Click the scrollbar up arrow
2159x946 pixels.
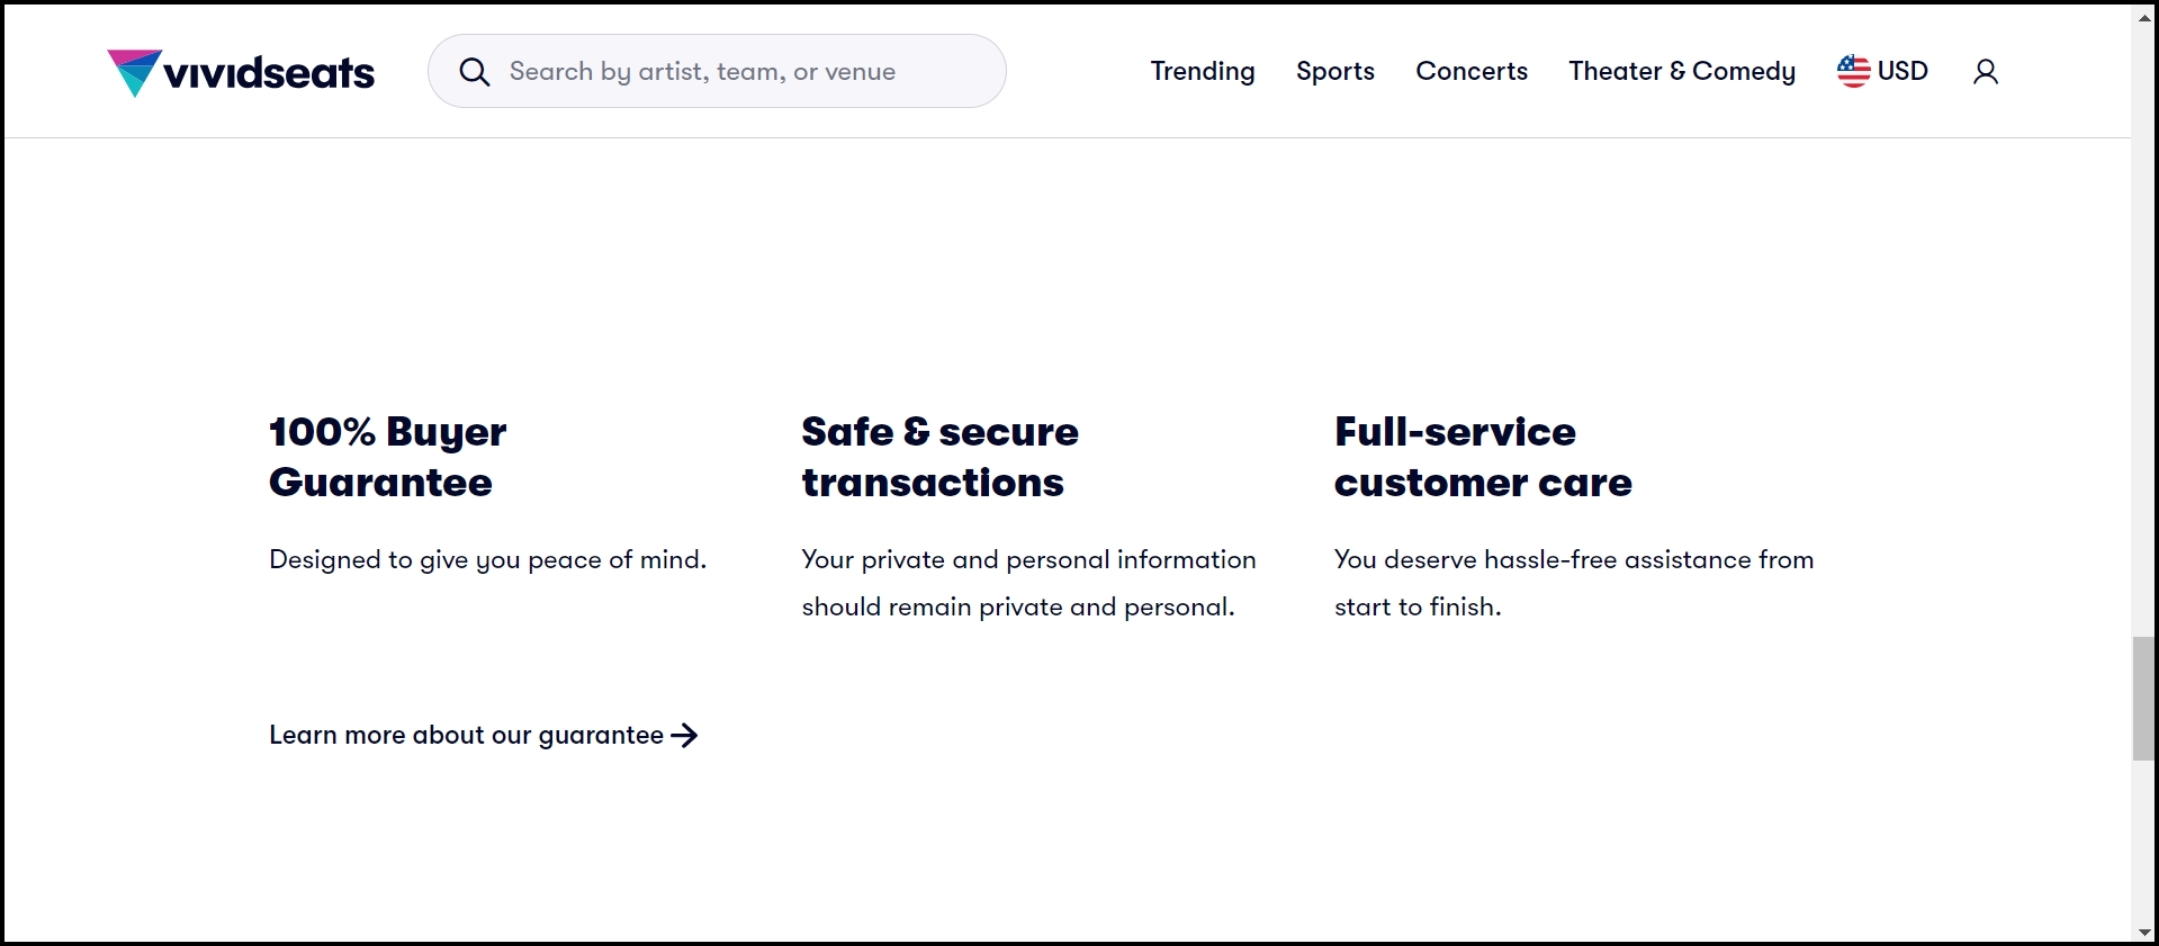(2144, 17)
